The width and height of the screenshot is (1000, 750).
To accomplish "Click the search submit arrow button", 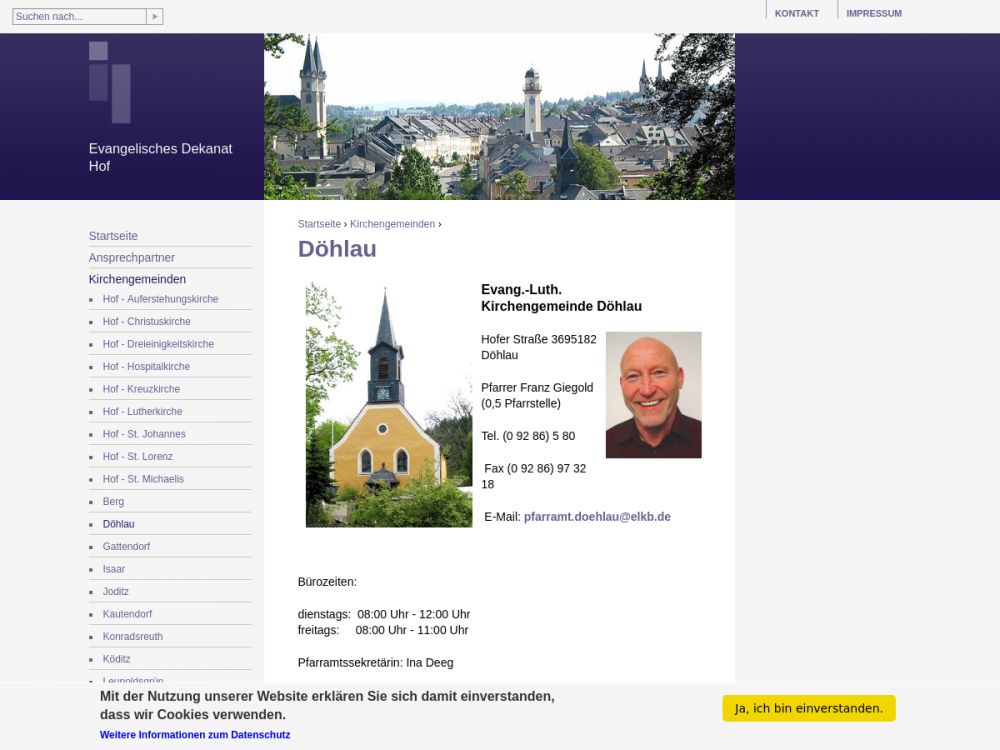I will [154, 17].
